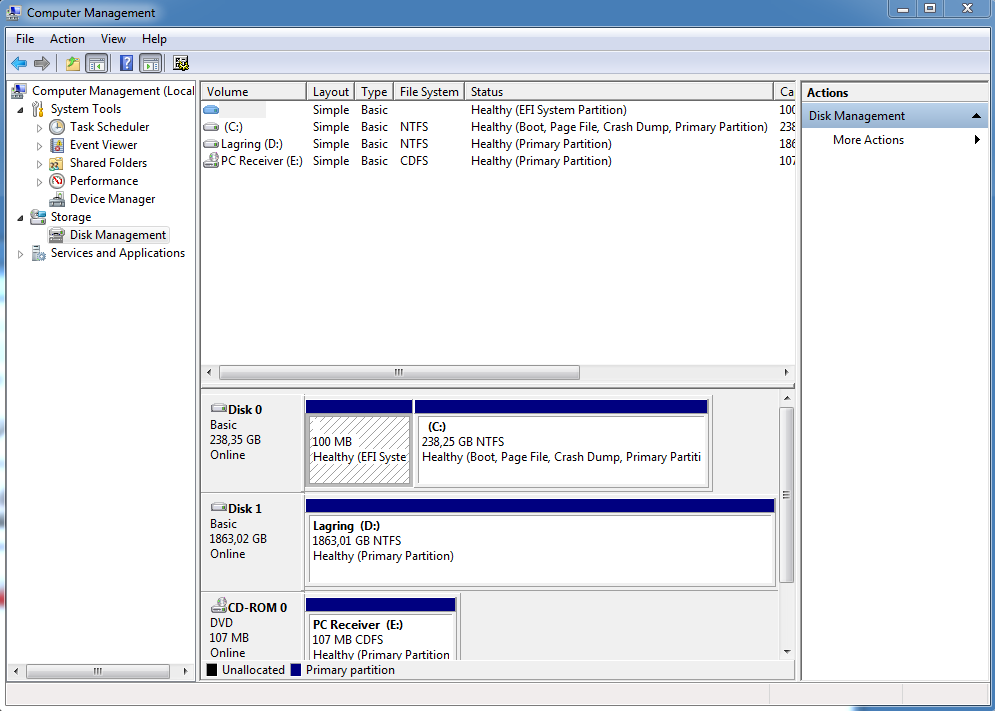
Task: Click the Disk 0 drive icon
Action: (219, 408)
